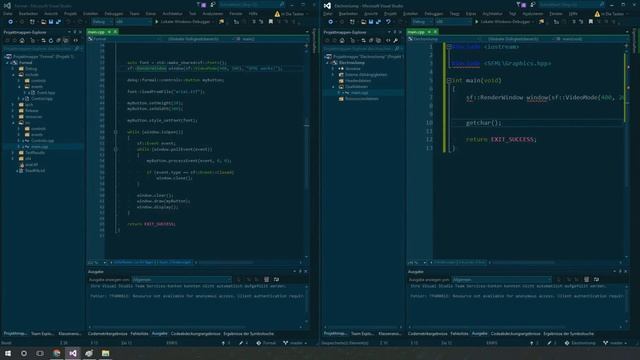Open the Globaler Gültigkeitsbereich dropdown in the left editor
This screenshot has height=360, width=640.
(197, 39)
